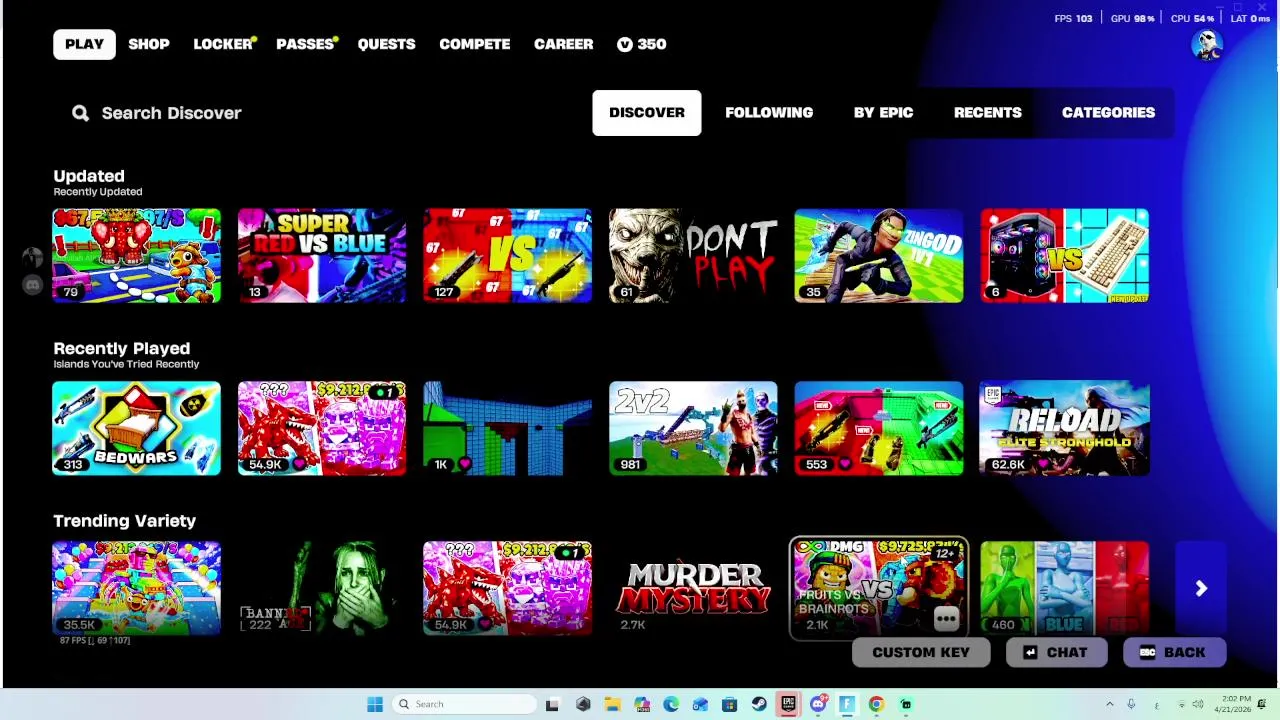
Task: Open the Murder Mystery island
Action: click(x=693, y=588)
